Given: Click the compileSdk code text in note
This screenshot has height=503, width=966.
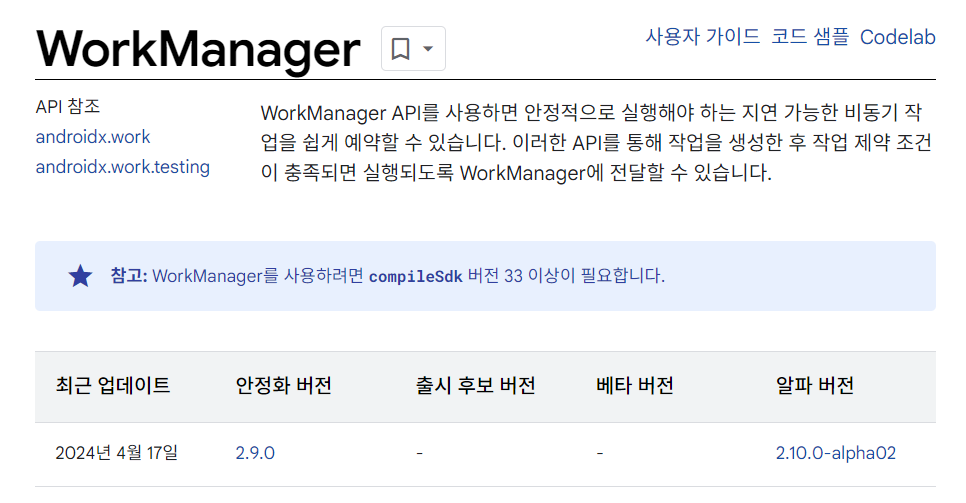Looking at the screenshot, I should pyautogui.click(x=415, y=276).
